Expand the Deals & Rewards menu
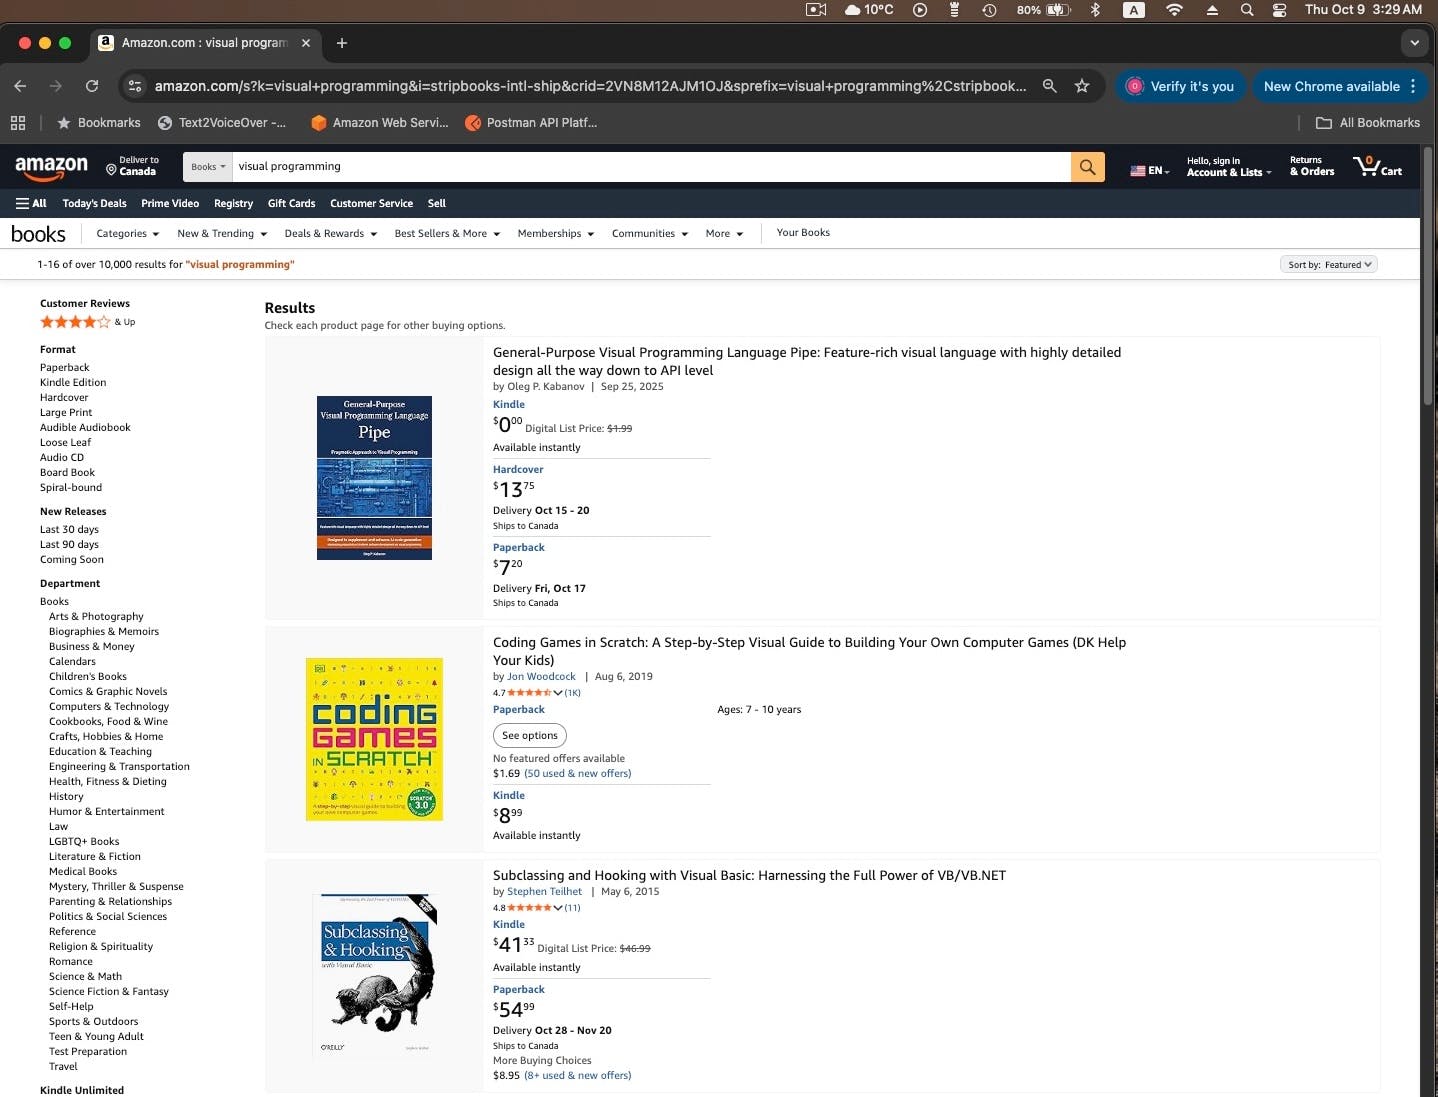 tap(330, 233)
